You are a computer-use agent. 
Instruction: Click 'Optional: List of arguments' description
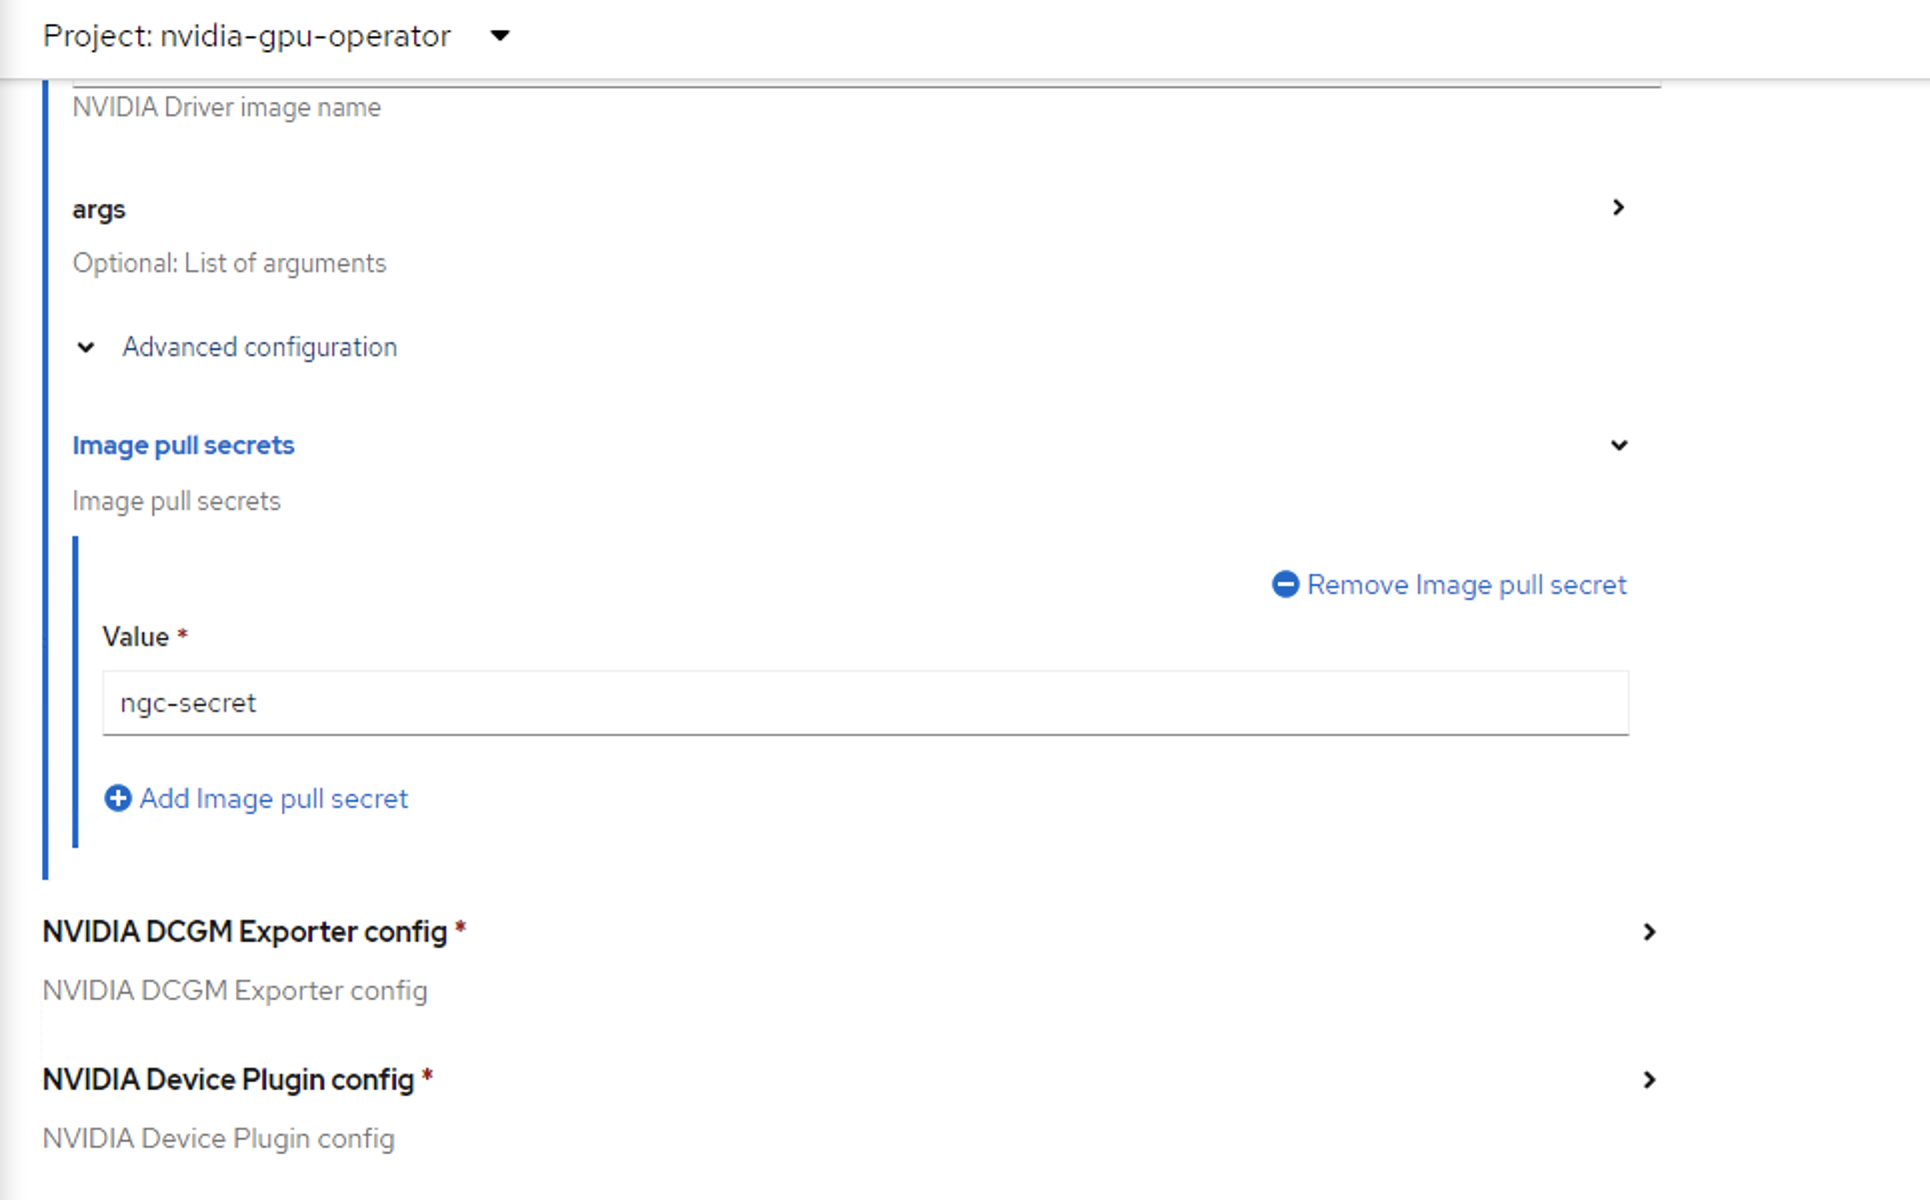[229, 263]
